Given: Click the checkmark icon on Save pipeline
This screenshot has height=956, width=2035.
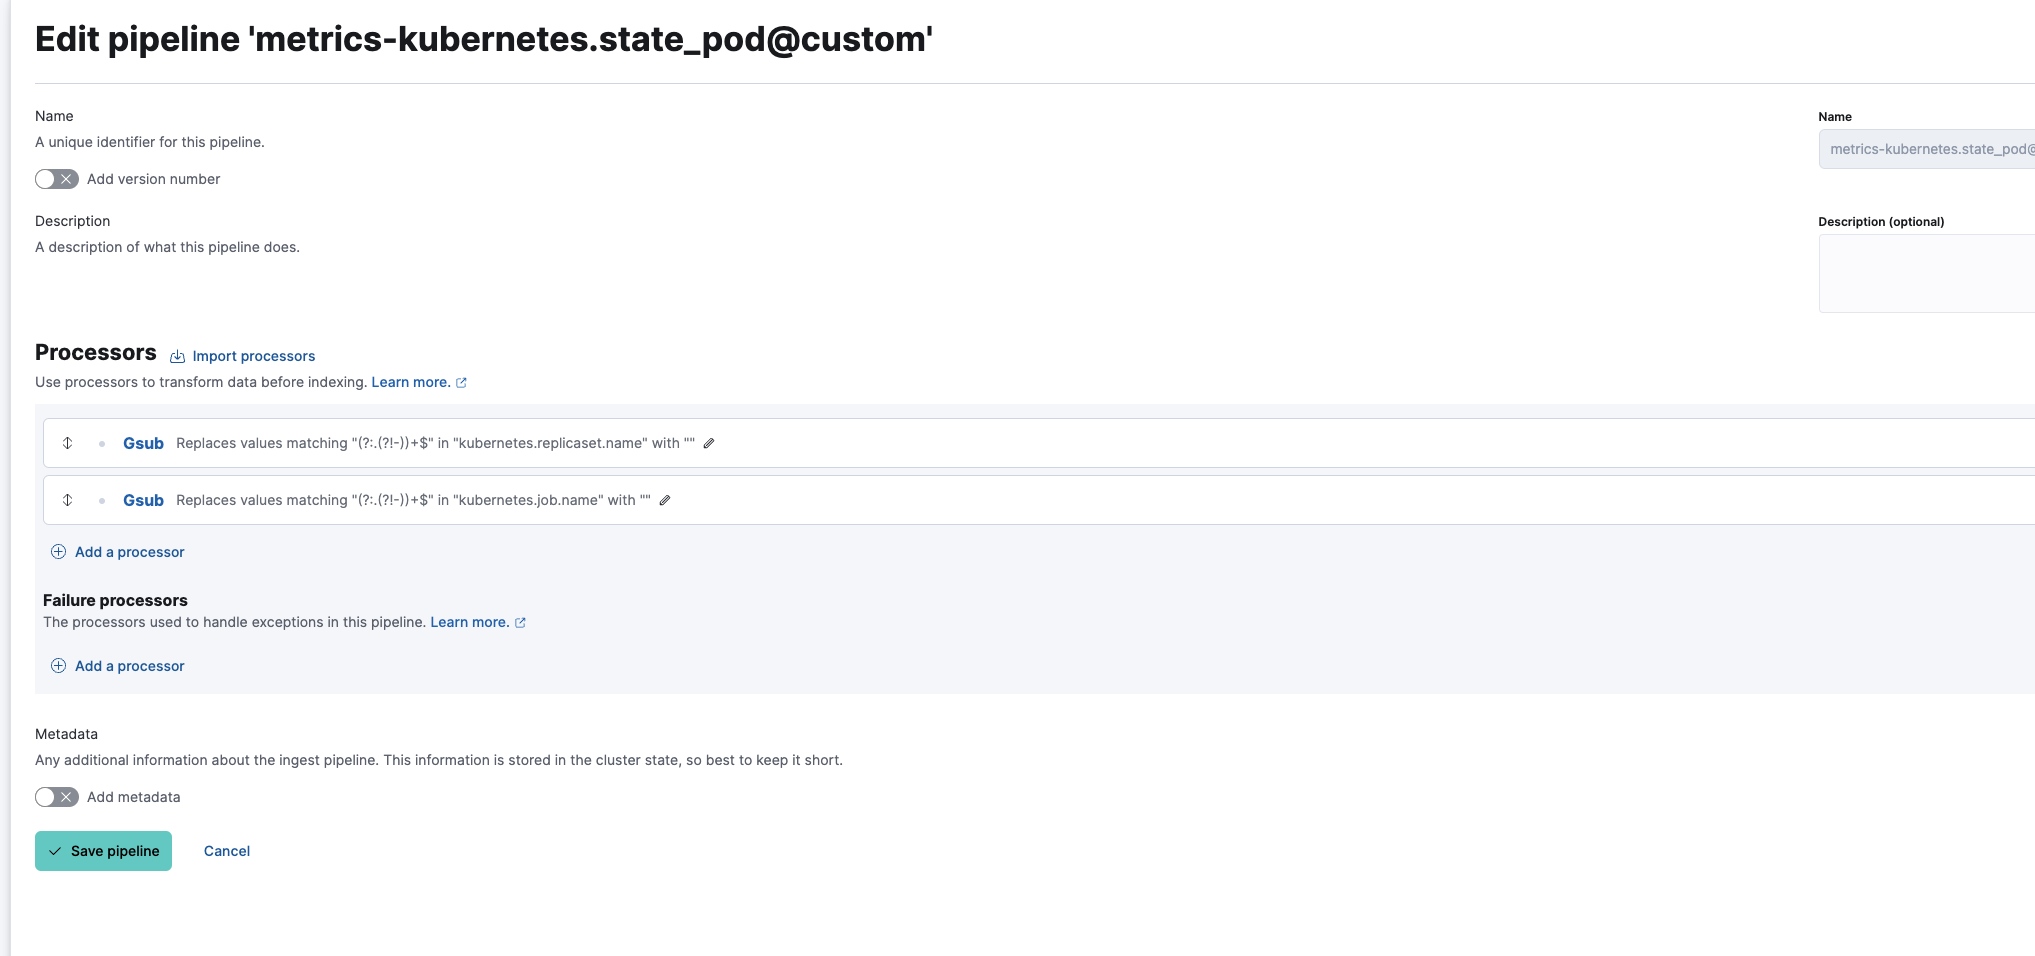Looking at the screenshot, I should click(x=55, y=850).
